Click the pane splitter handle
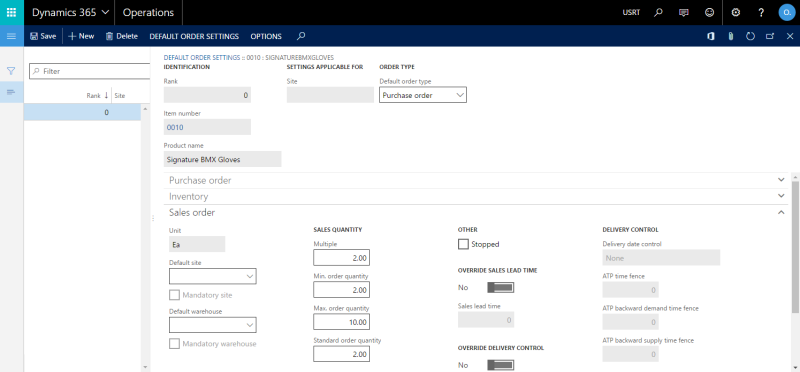 click(x=153, y=218)
